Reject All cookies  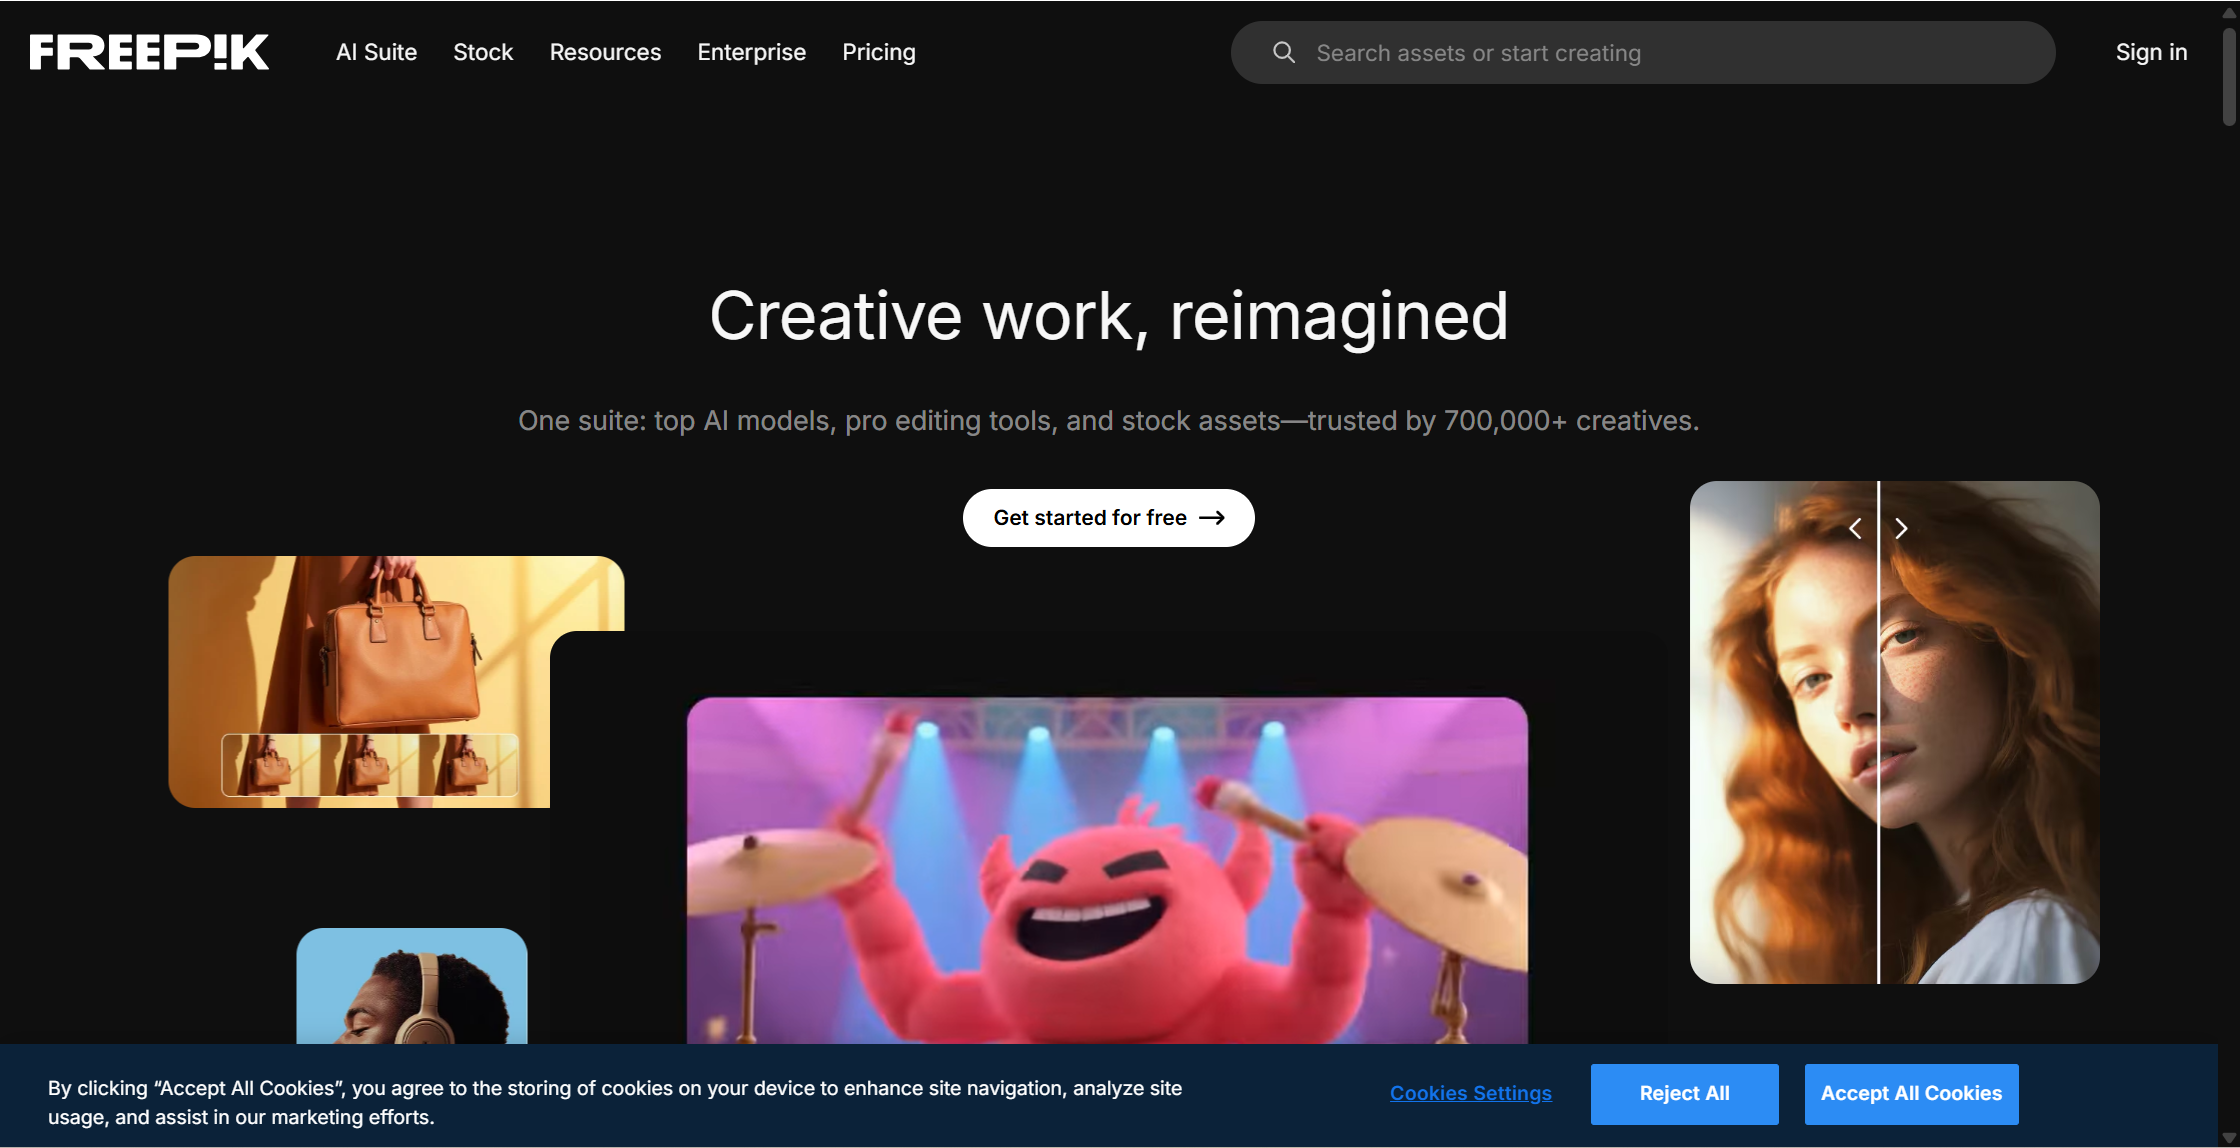pyautogui.click(x=1684, y=1094)
